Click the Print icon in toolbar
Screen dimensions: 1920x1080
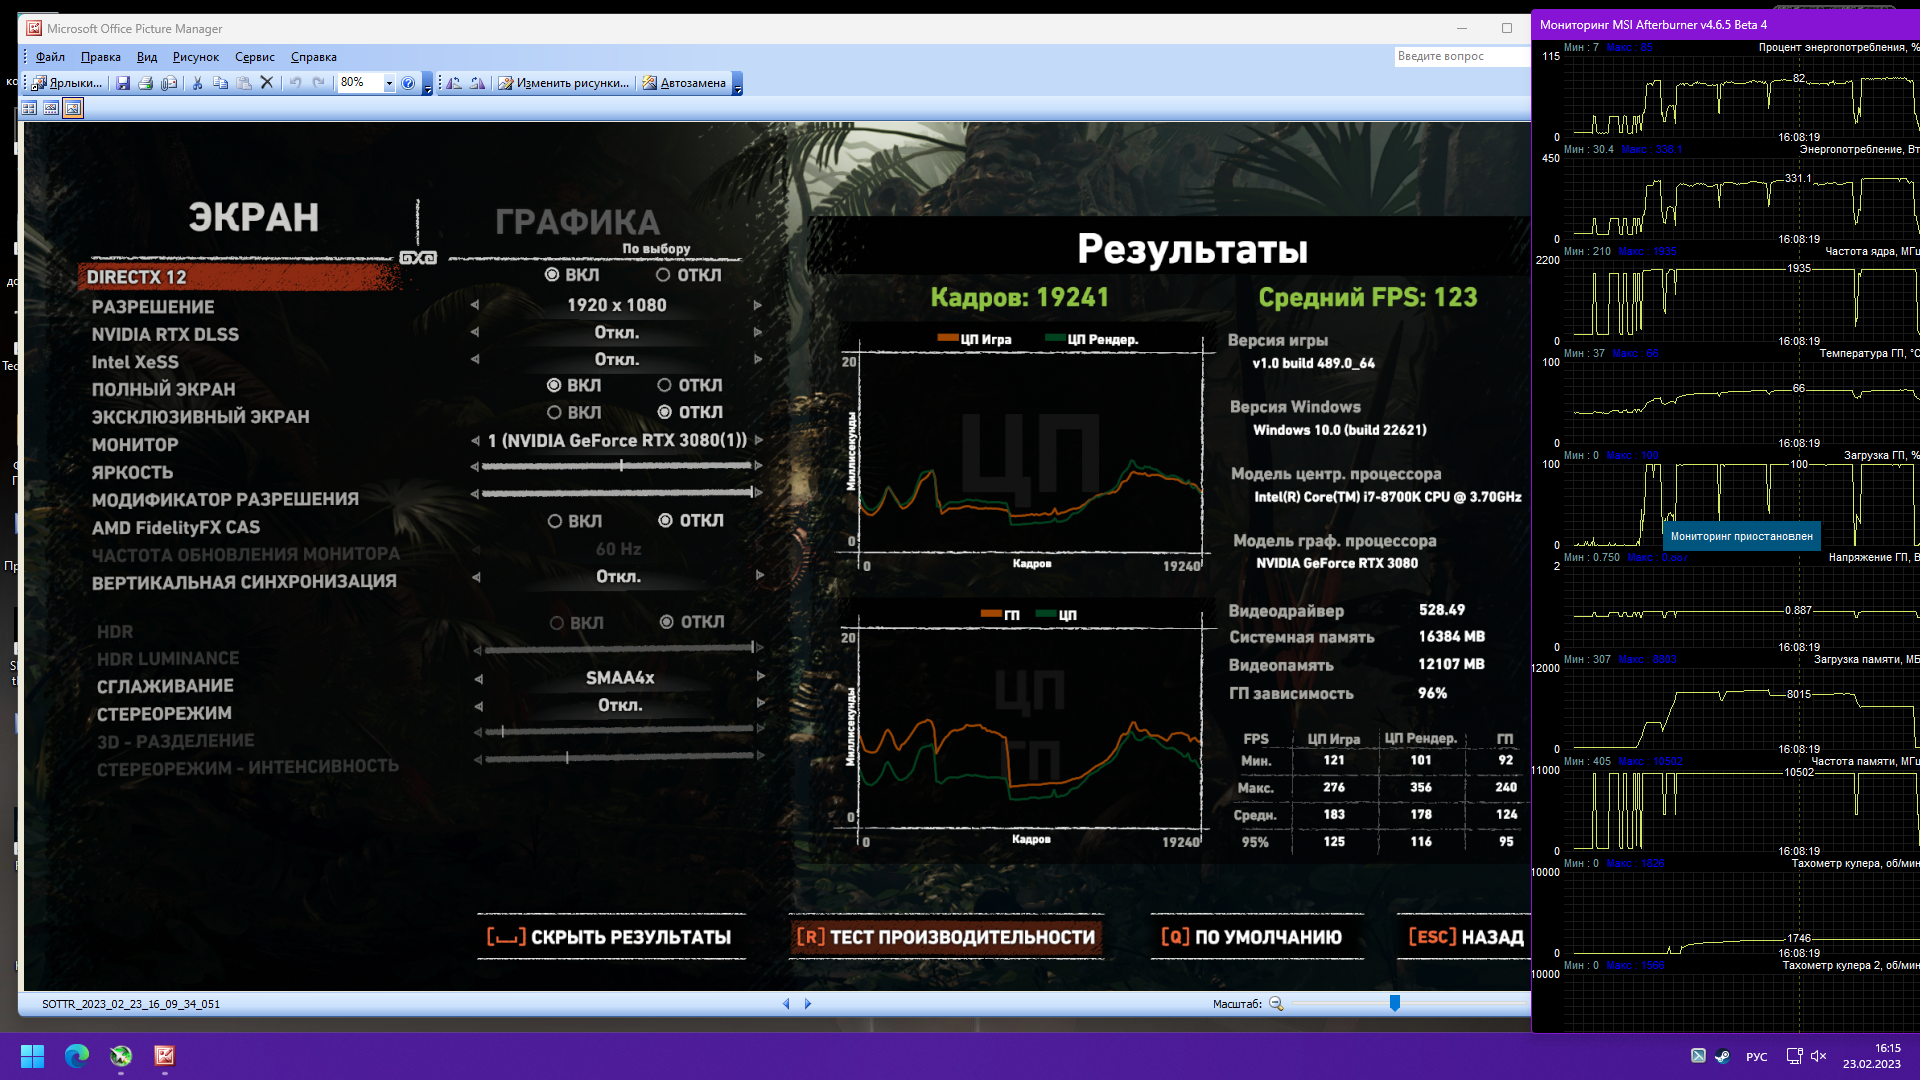(146, 83)
